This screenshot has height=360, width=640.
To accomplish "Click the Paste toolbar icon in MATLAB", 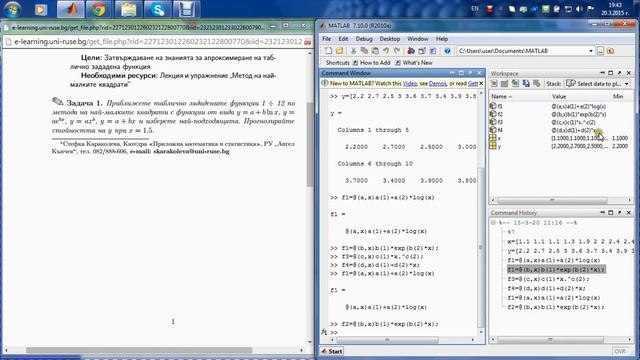I will pos(375,51).
